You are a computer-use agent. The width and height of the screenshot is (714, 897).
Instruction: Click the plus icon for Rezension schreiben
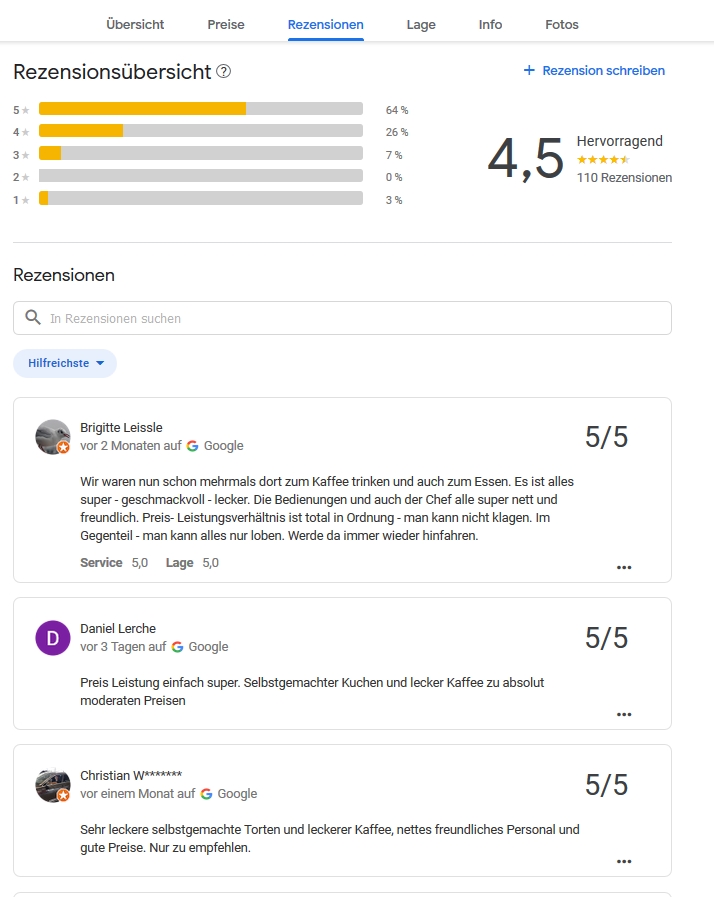529,70
